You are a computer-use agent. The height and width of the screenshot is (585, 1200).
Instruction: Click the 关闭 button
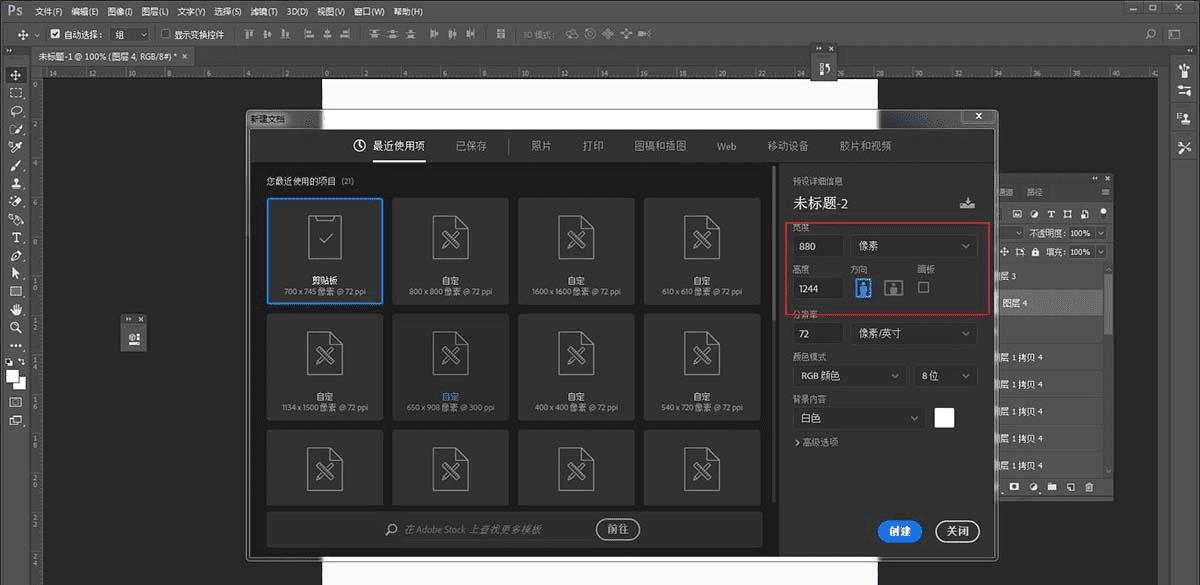pyautogui.click(x=957, y=531)
